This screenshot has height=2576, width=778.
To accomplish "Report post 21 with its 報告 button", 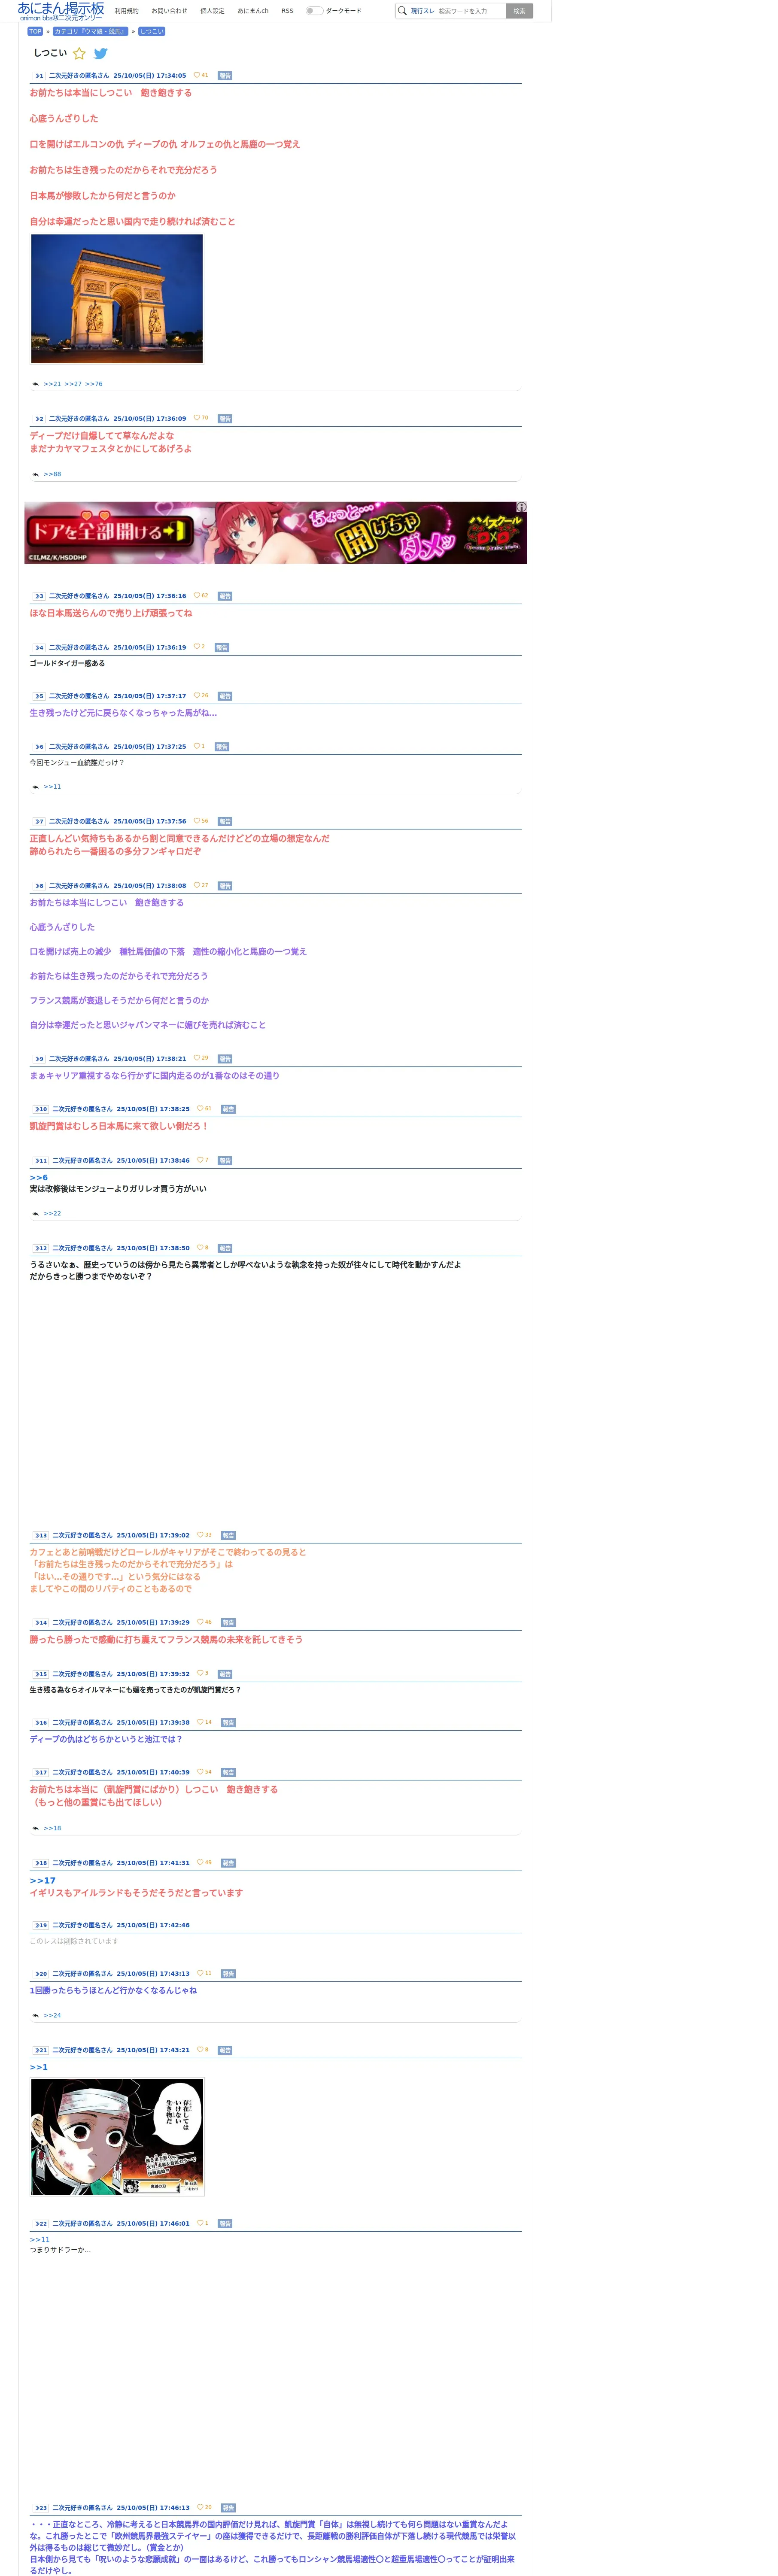I will [225, 2050].
